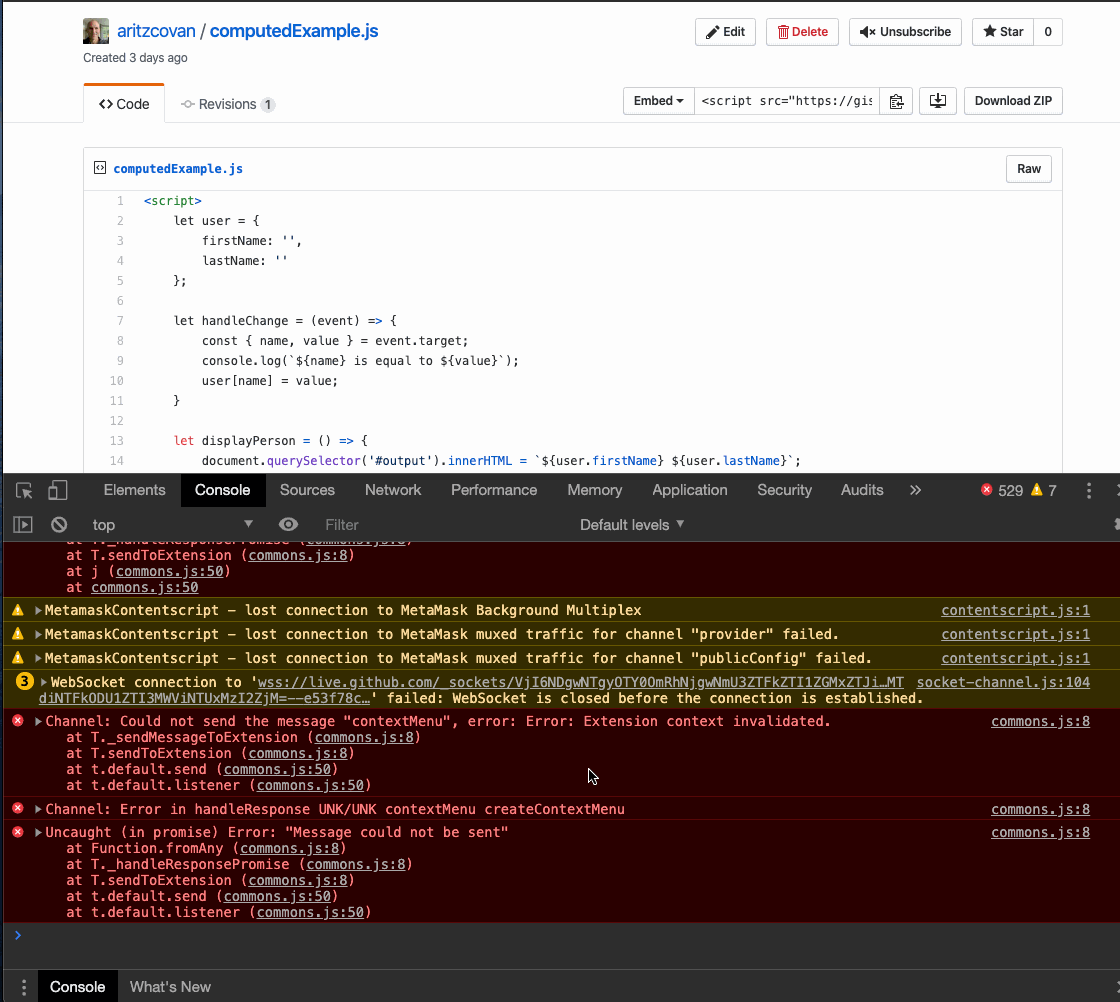Click the Unsubscribe button

905,32
